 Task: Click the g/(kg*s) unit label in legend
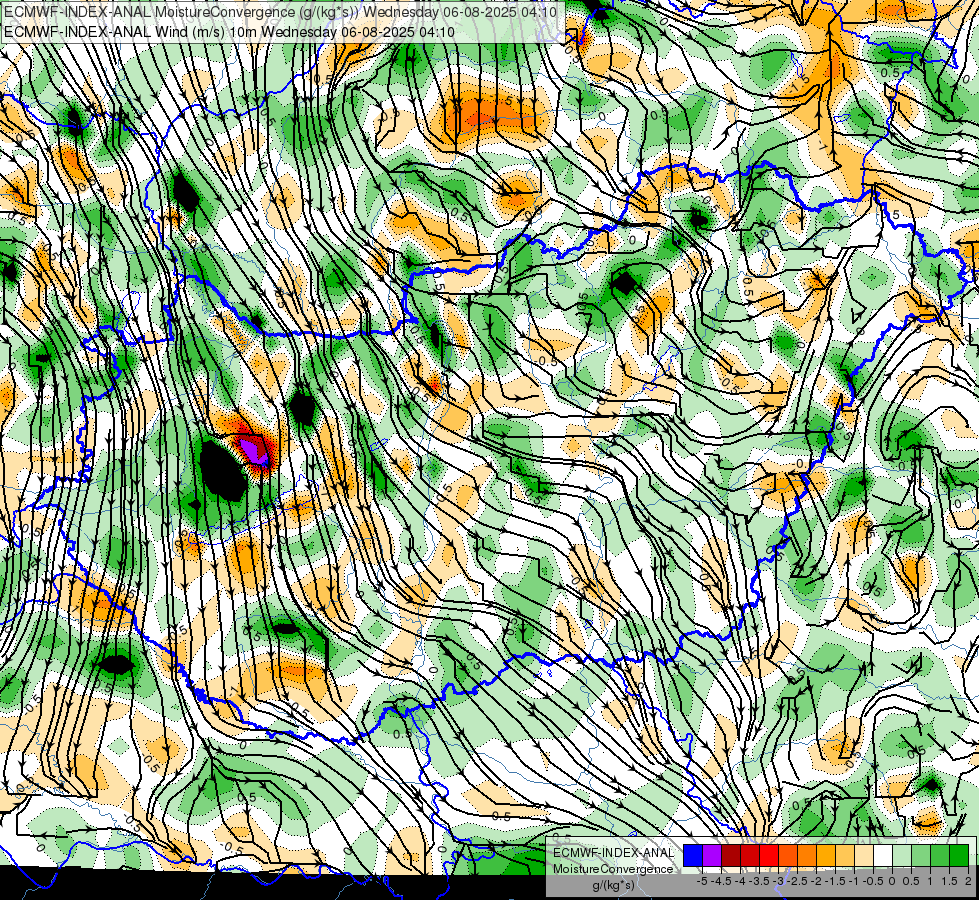613,886
